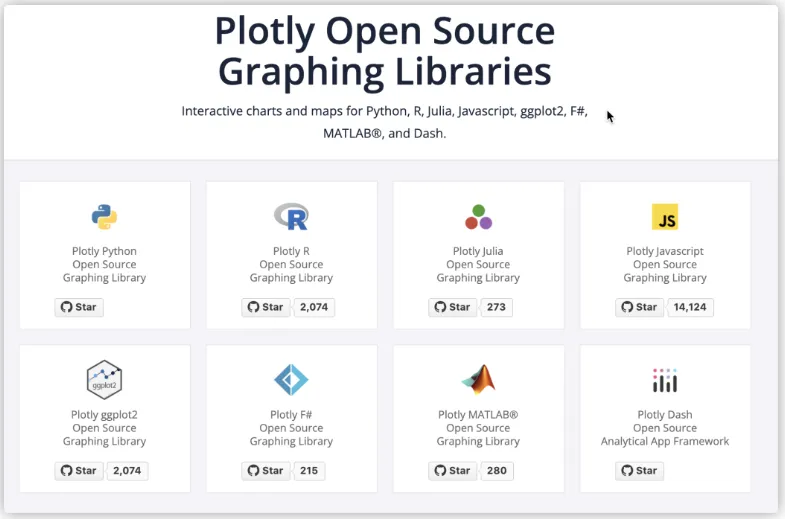The width and height of the screenshot is (785, 519).
Task: Star the Plotly Python repository
Action: pyautogui.click(x=79, y=307)
